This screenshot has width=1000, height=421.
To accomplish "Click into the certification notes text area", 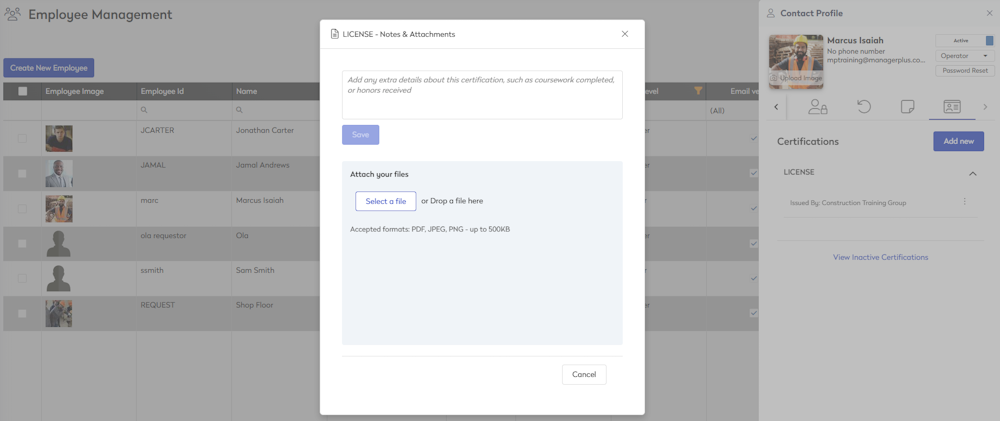I will [482, 94].
